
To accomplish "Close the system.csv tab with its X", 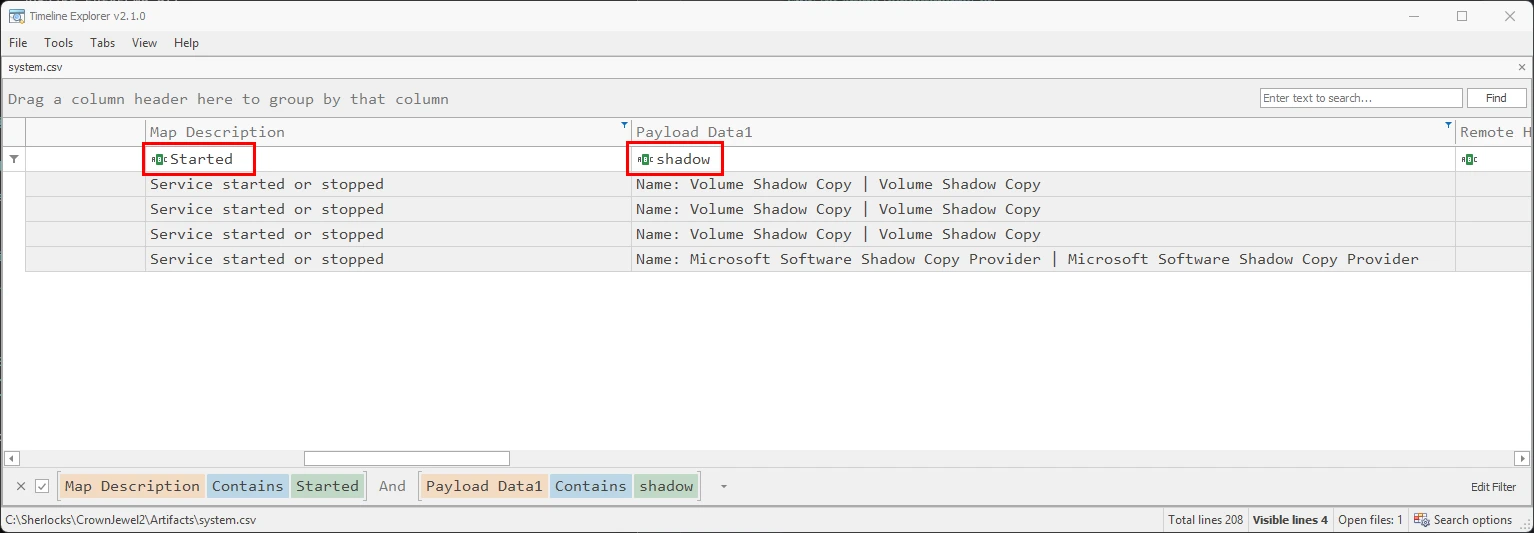I will tap(1522, 67).
